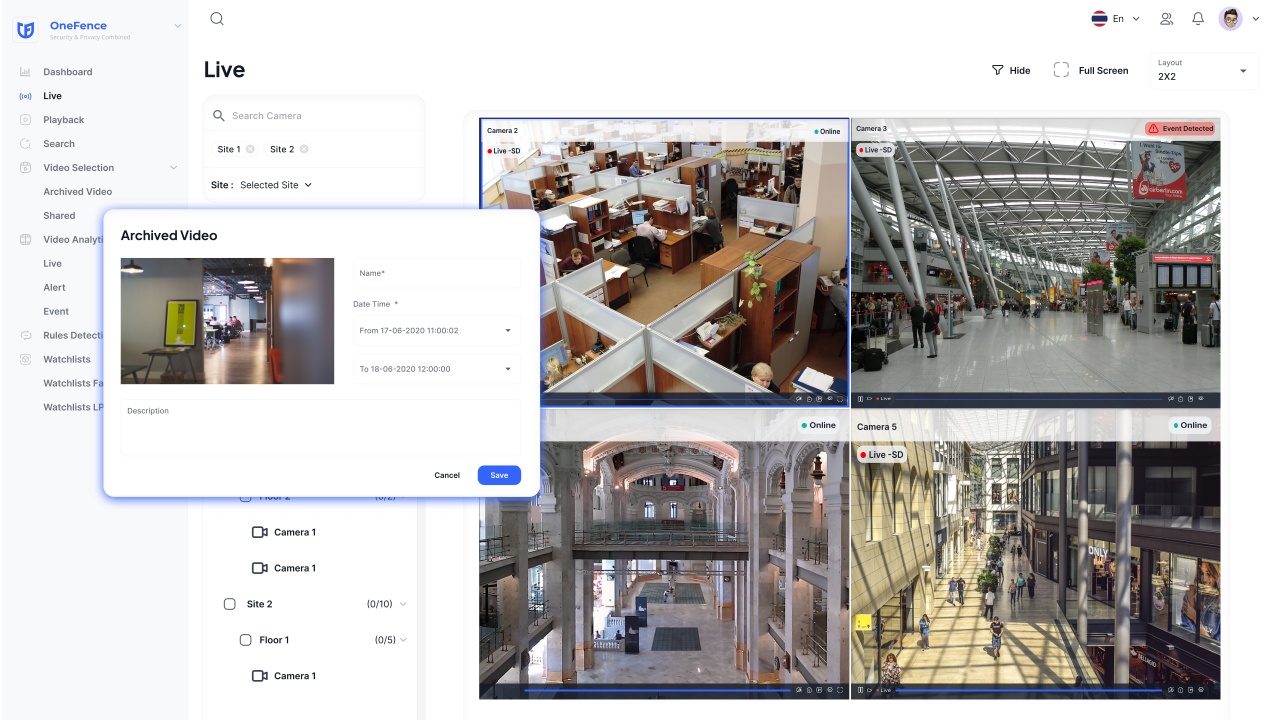The width and height of the screenshot is (1280, 720).
Task: Collapse the Video Selection submenu chevron
Action: (x=174, y=168)
